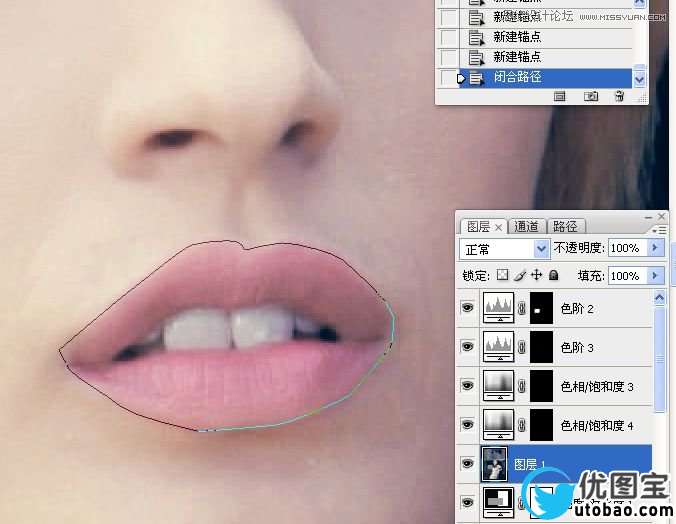Screen dimensions: 676x524
Task: Toggle visibility of 色相/饱和度 3
Action: point(467,385)
